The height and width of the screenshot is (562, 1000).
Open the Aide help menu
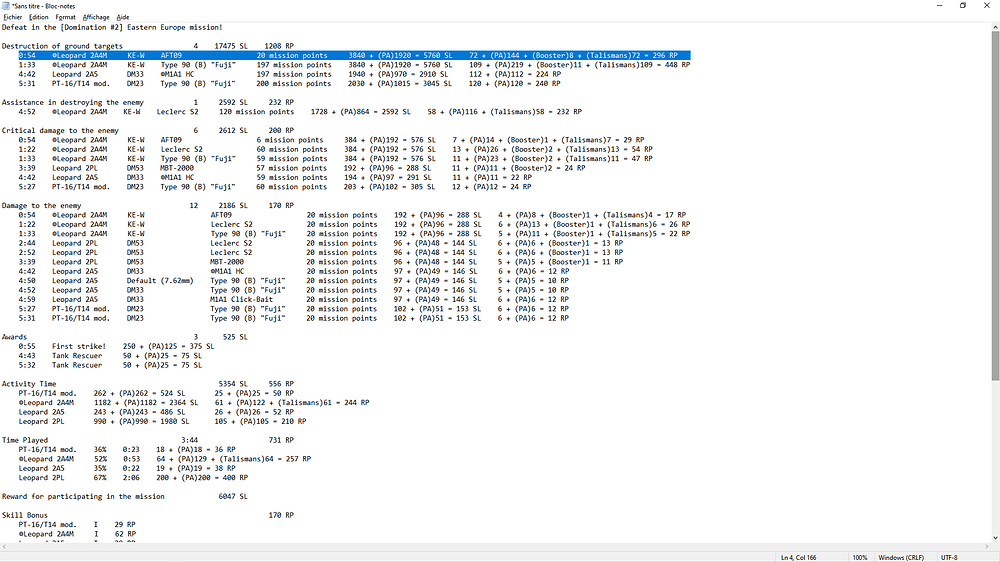pos(122,17)
